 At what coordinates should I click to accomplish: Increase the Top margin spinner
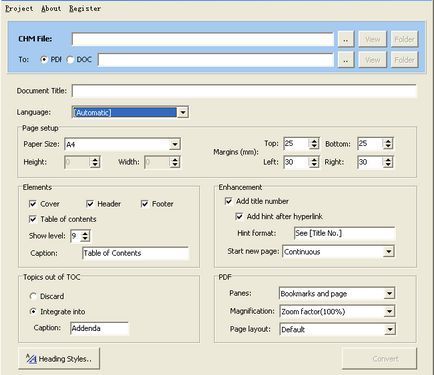pyautogui.click(x=314, y=141)
